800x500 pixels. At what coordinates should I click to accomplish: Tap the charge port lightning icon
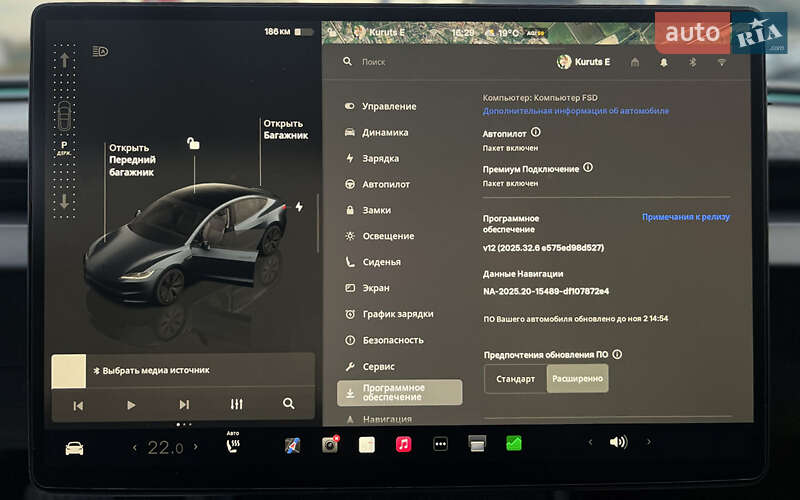click(299, 207)
